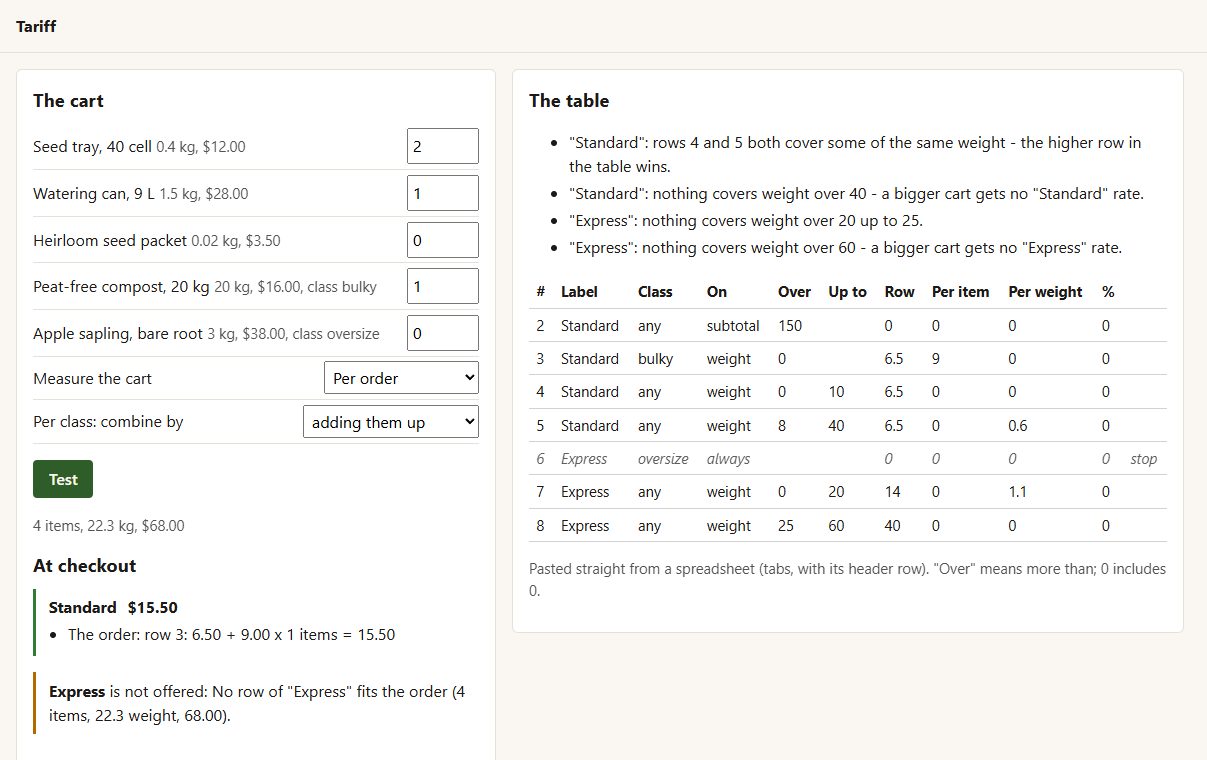Focus the Watering can quantity box
This screenshot has height=760, width=1207.
(x=443, y=193)
